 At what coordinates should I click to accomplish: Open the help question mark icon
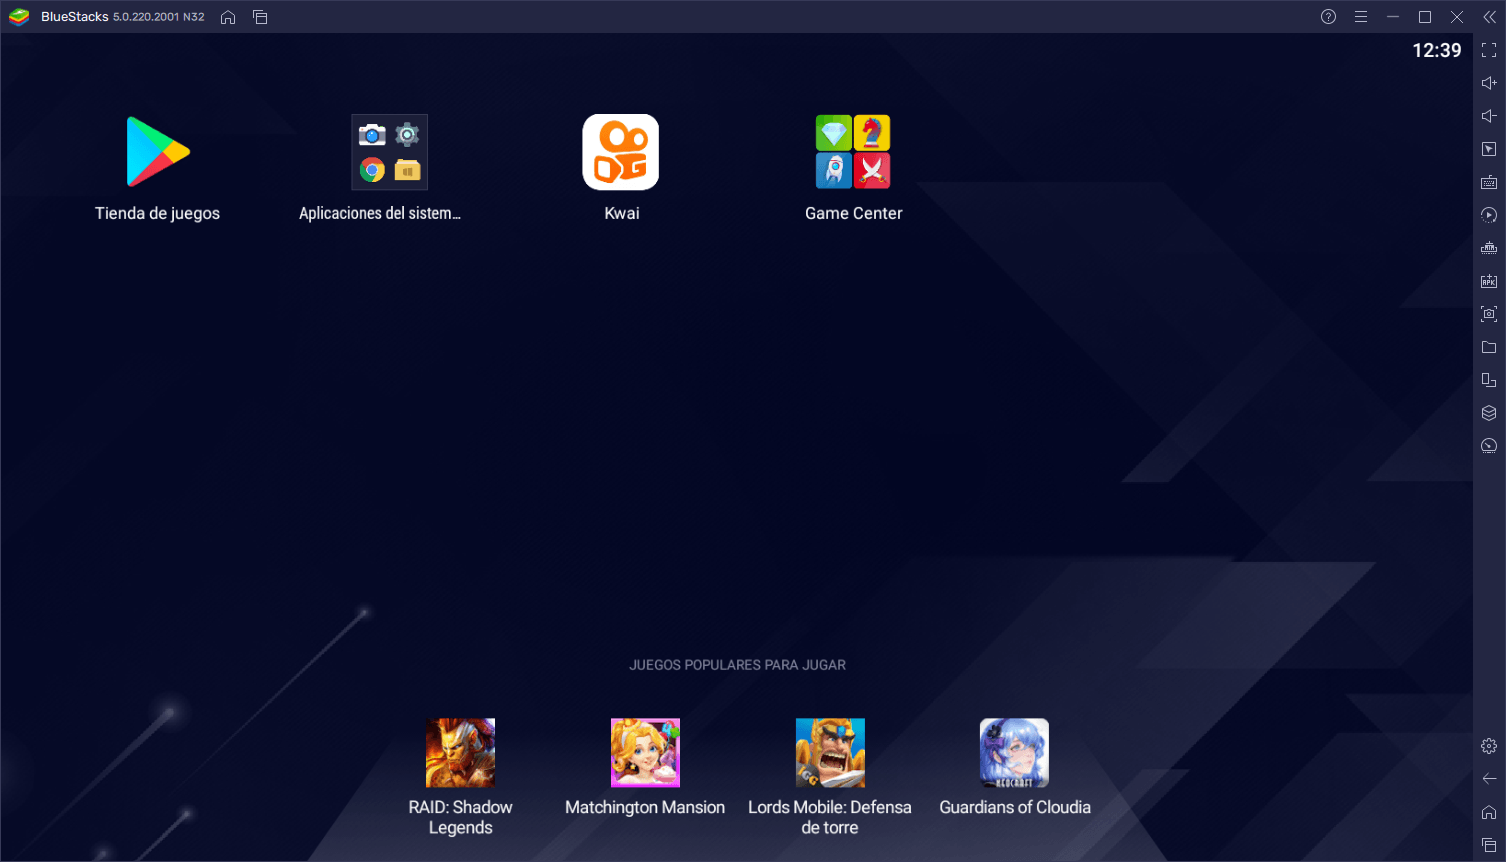(1328, 17)
